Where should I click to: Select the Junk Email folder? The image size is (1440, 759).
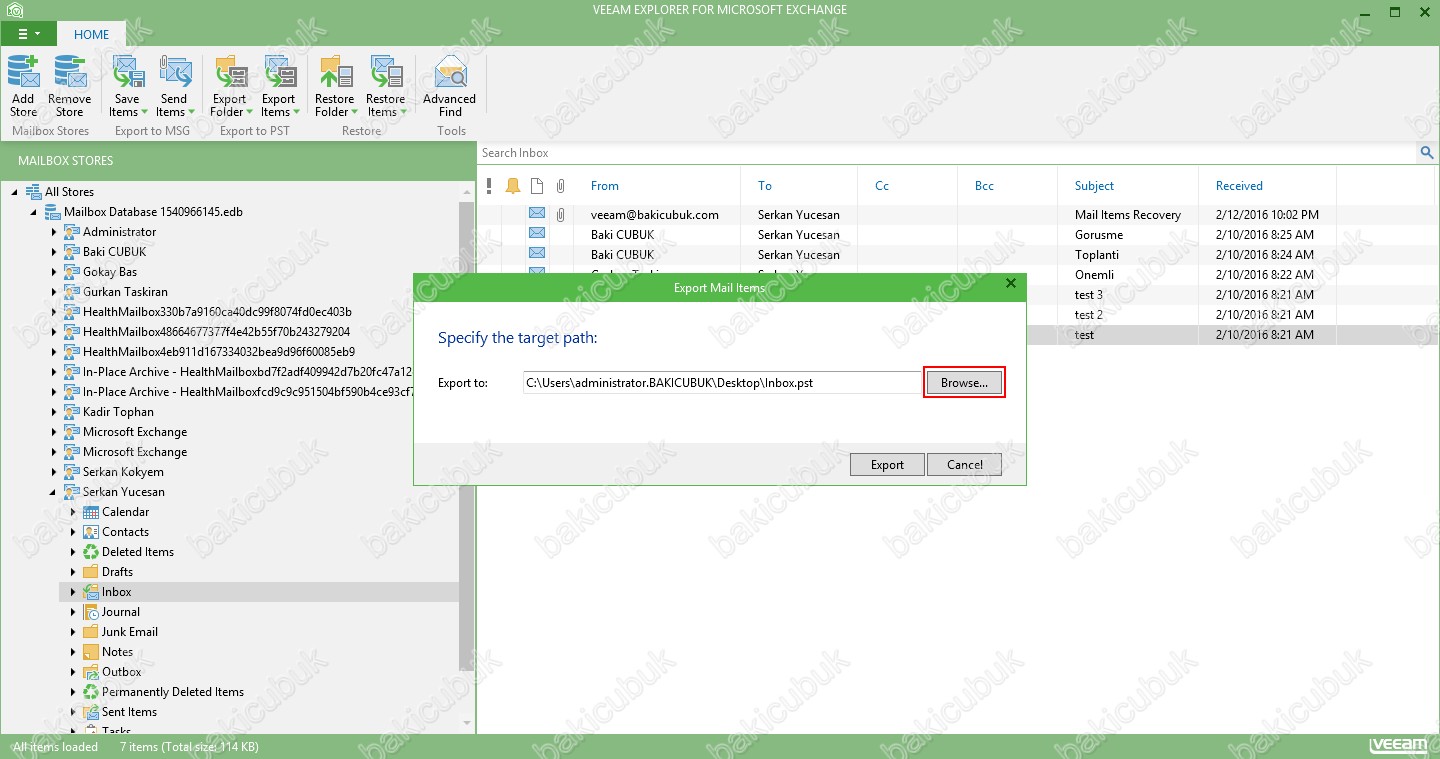click(x=130, y=632)
